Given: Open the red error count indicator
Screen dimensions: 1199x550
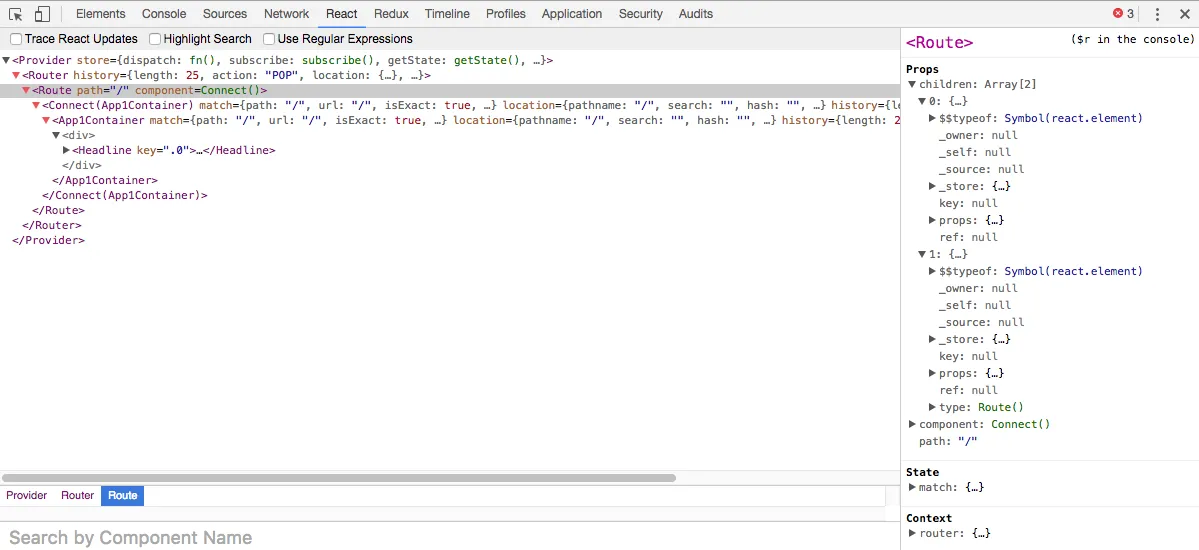Looking at the screenshot, I should point(1123,14).
